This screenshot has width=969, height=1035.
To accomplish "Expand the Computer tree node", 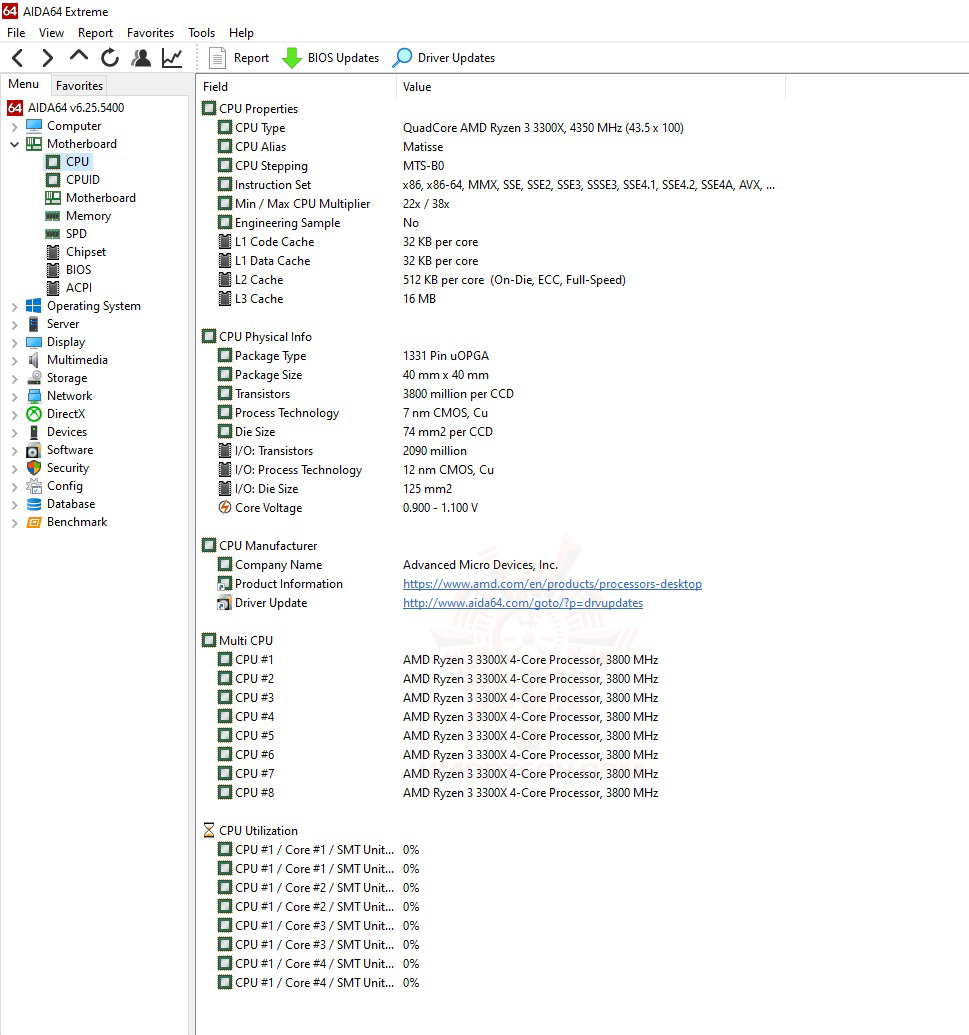I will pyautogui.click(x=15, y=126).
